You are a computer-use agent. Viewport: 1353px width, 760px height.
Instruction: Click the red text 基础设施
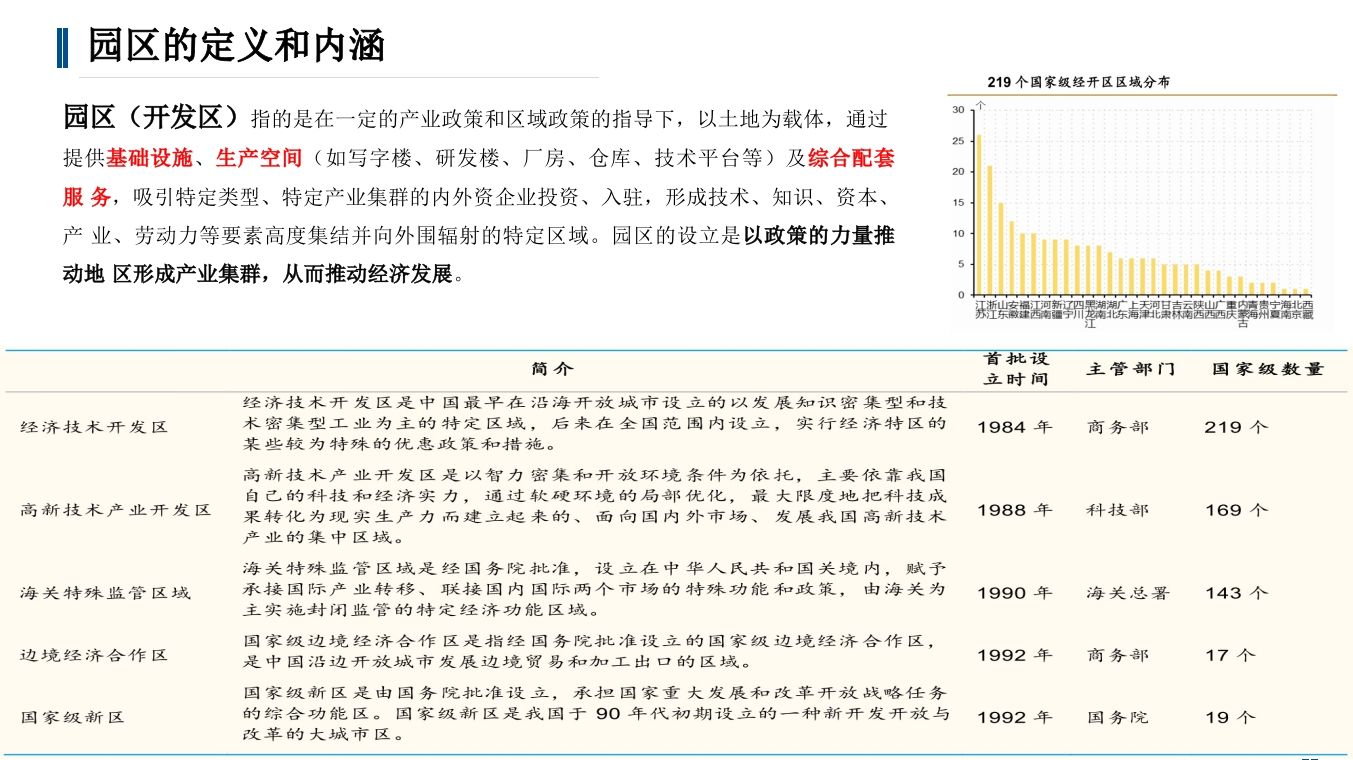point(149,158)
